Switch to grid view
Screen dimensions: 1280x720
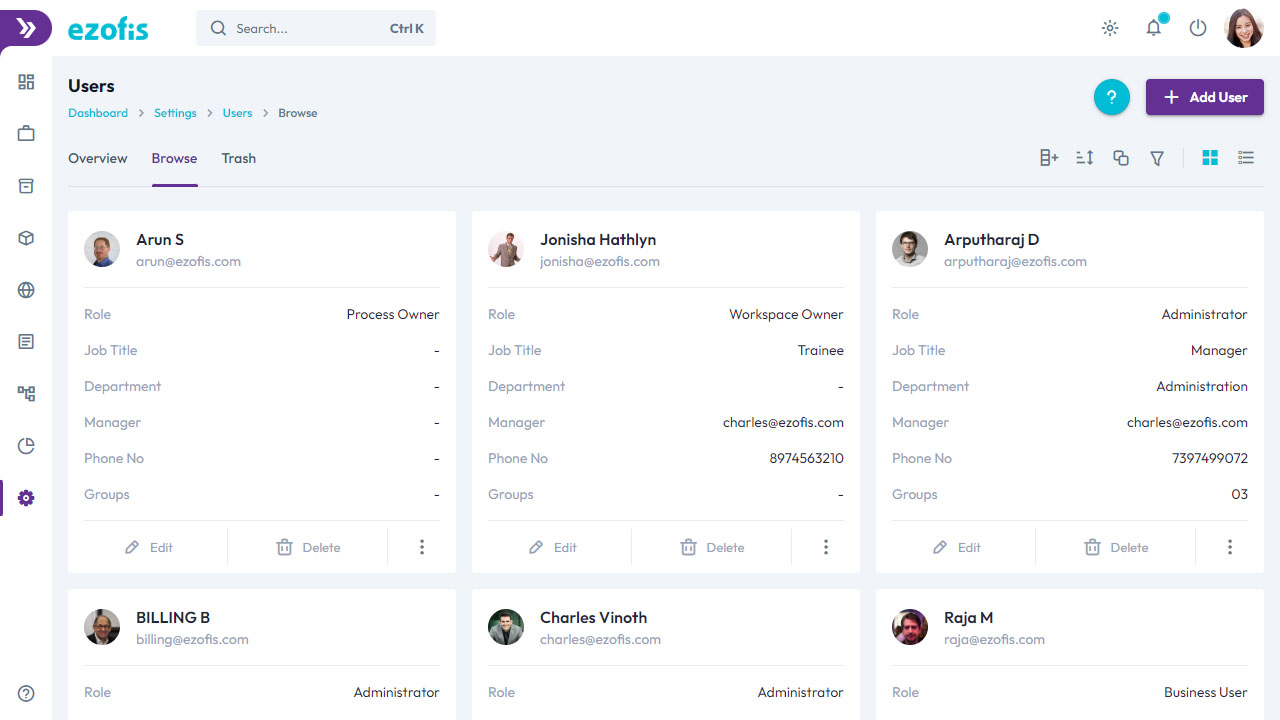pyautogui.click(x=1210, y=158)
